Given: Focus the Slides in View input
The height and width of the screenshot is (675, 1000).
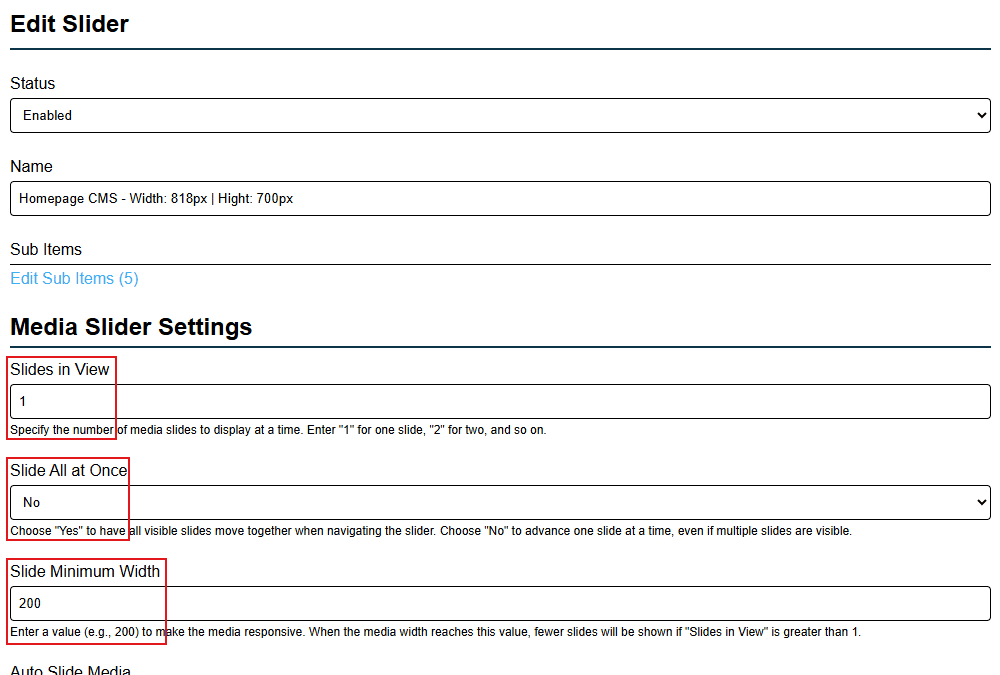Looking at the screenshot, I should click(x=500, y=401).
